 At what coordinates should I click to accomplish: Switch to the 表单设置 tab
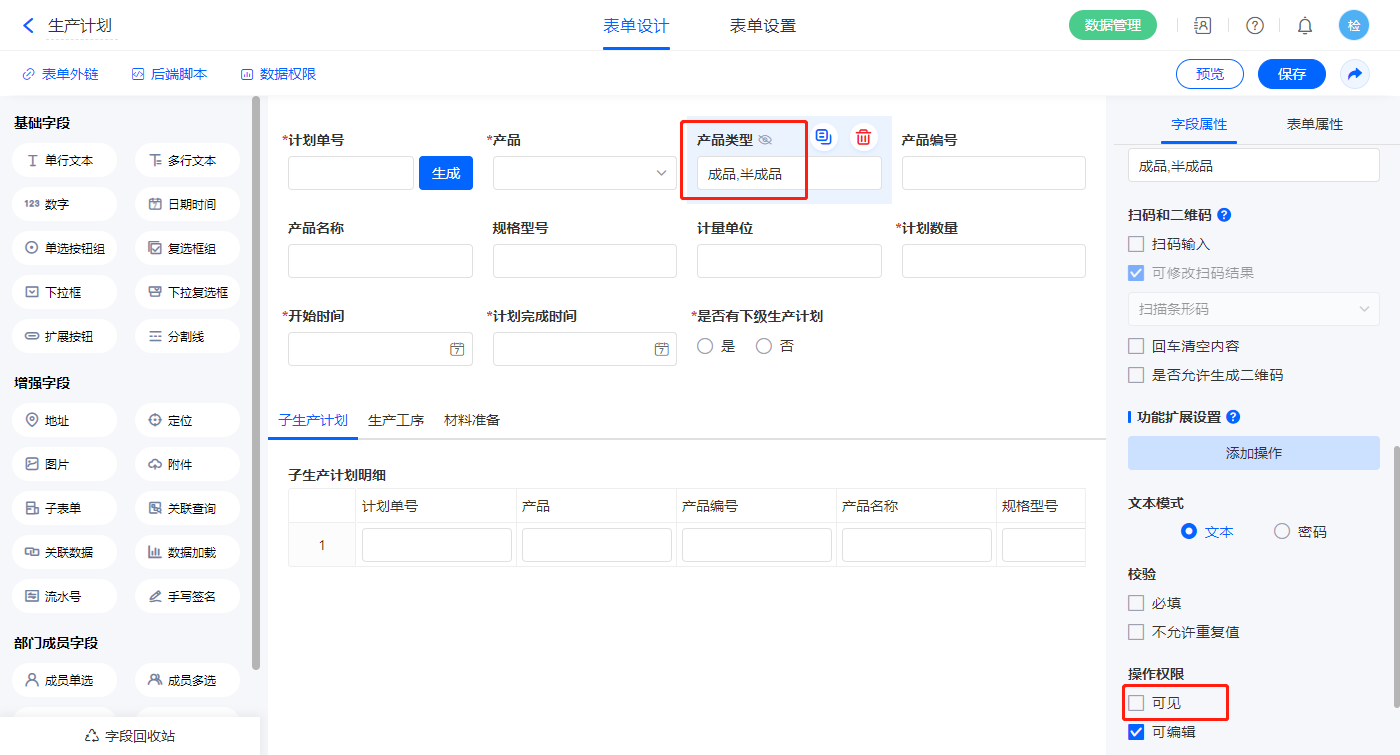(x=763, y=26)
